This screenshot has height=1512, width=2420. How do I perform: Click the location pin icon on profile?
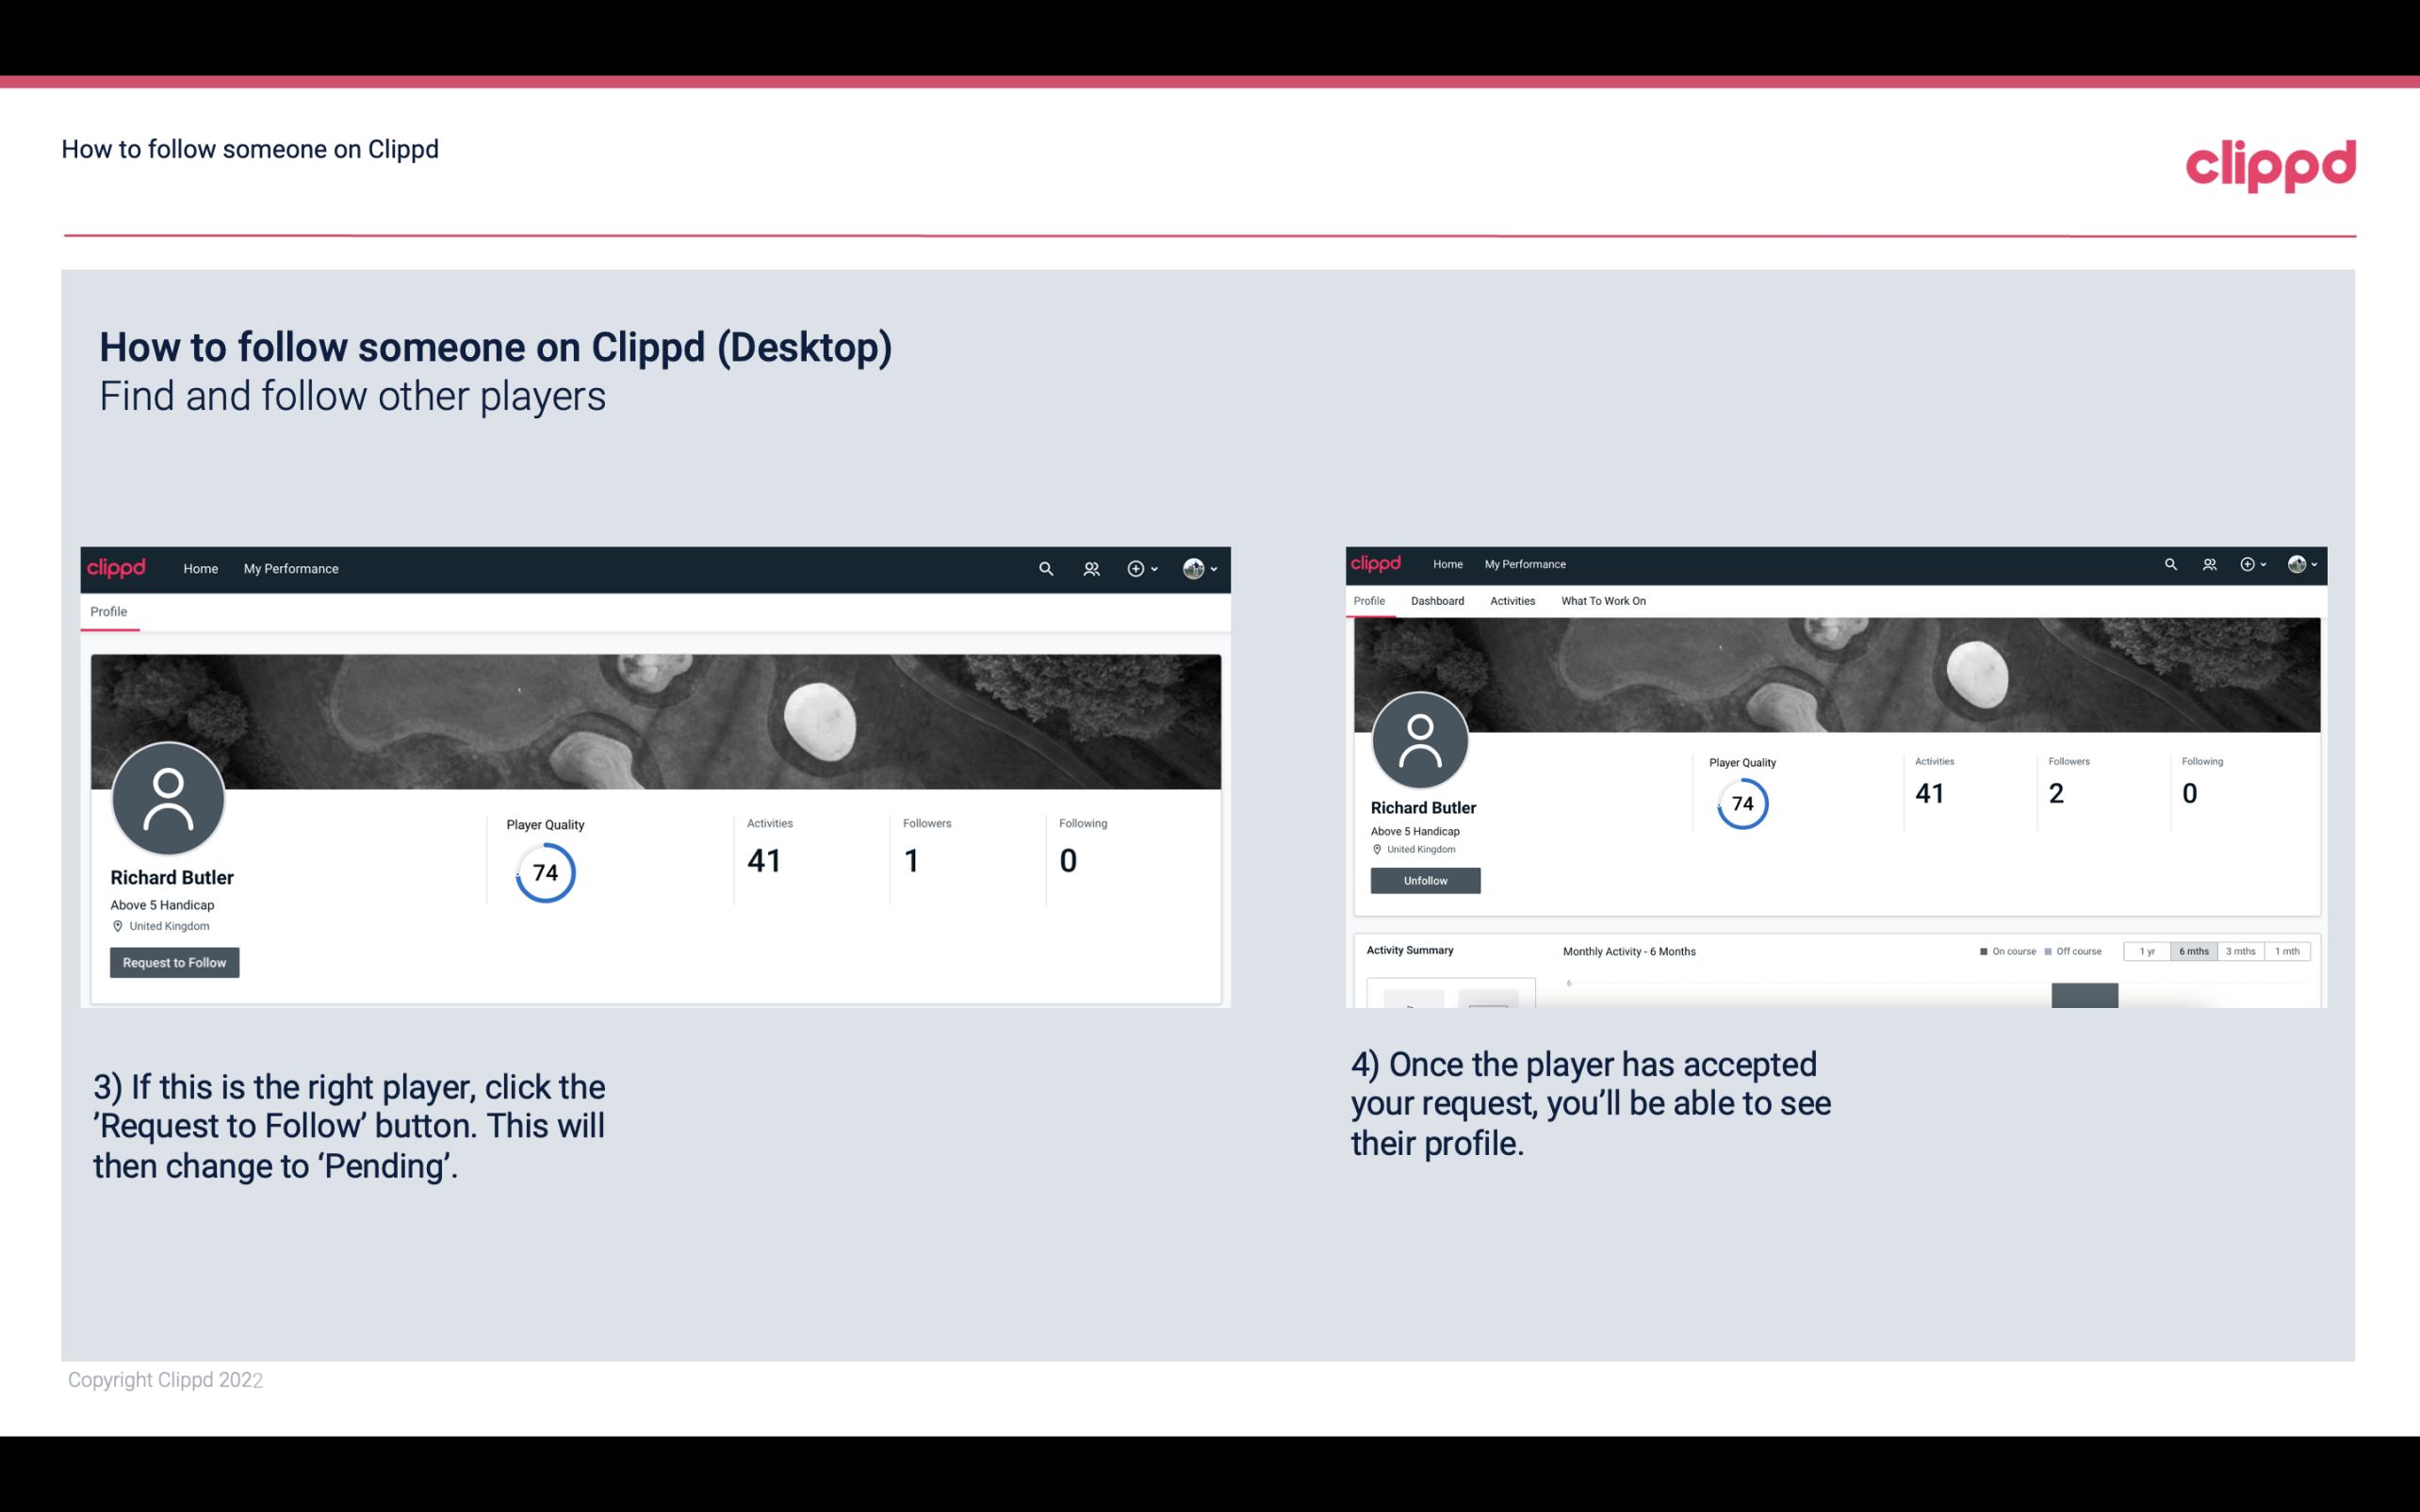click(x=117, y=927)
